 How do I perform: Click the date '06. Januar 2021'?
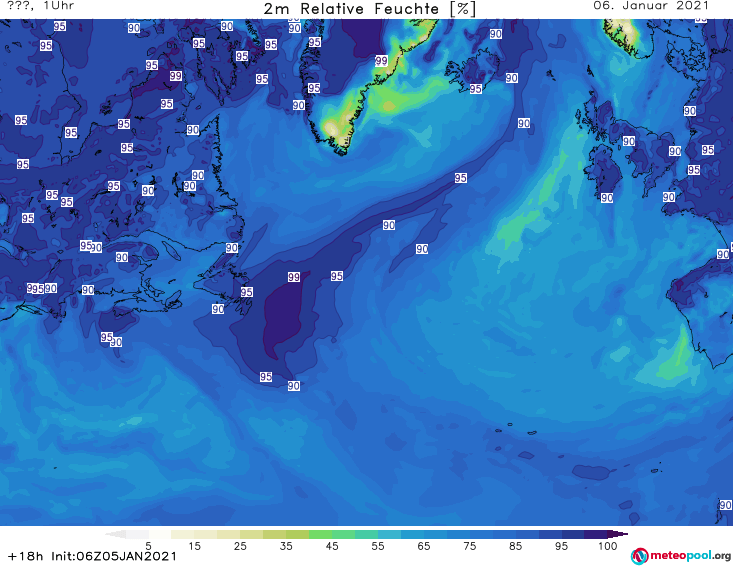tap(651, 6)
